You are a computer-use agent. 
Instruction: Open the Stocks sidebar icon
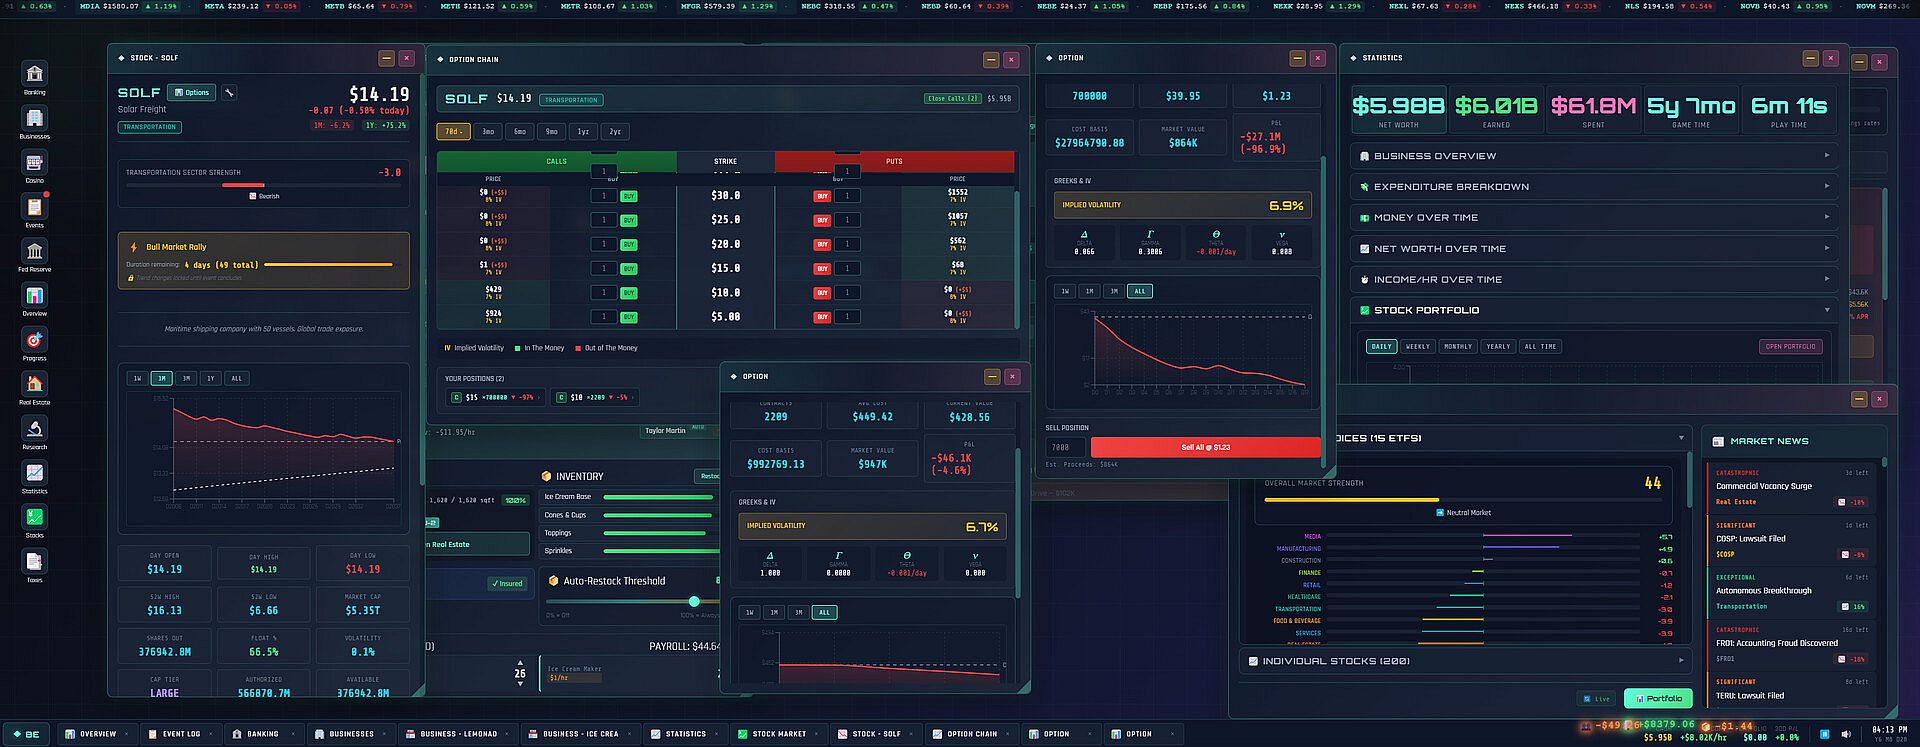[35, 519]
